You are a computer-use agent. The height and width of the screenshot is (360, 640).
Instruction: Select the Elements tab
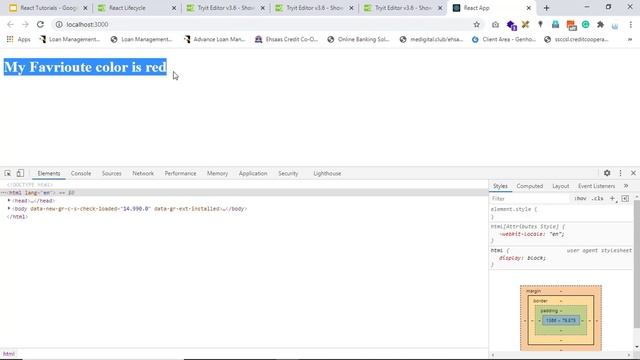[x=49, y=173]
